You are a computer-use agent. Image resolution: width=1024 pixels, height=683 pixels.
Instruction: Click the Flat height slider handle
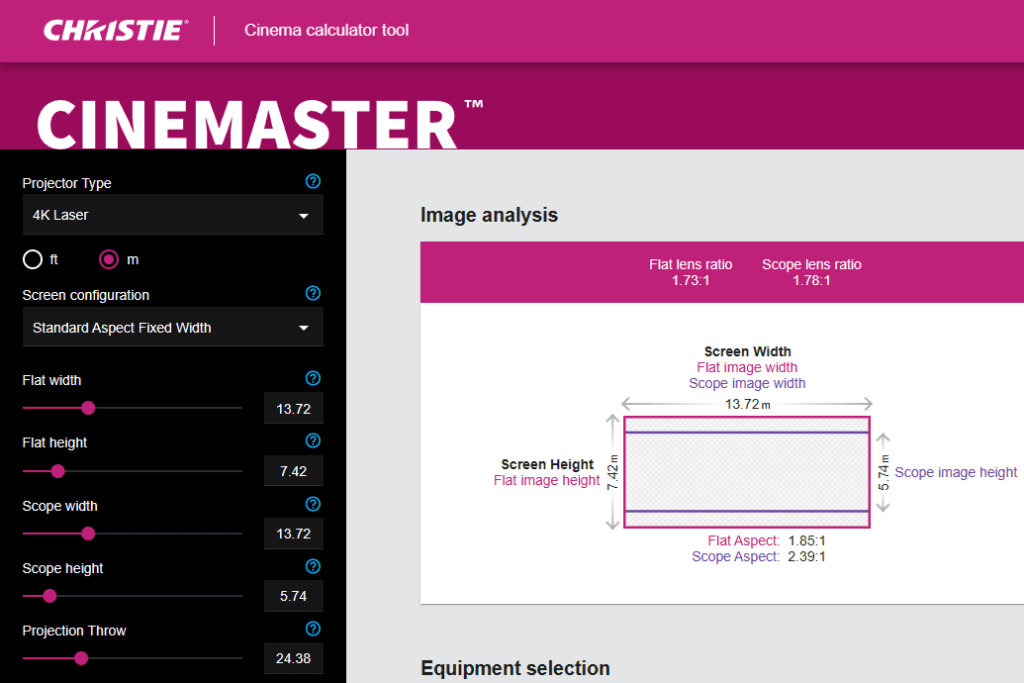[58, 471]
